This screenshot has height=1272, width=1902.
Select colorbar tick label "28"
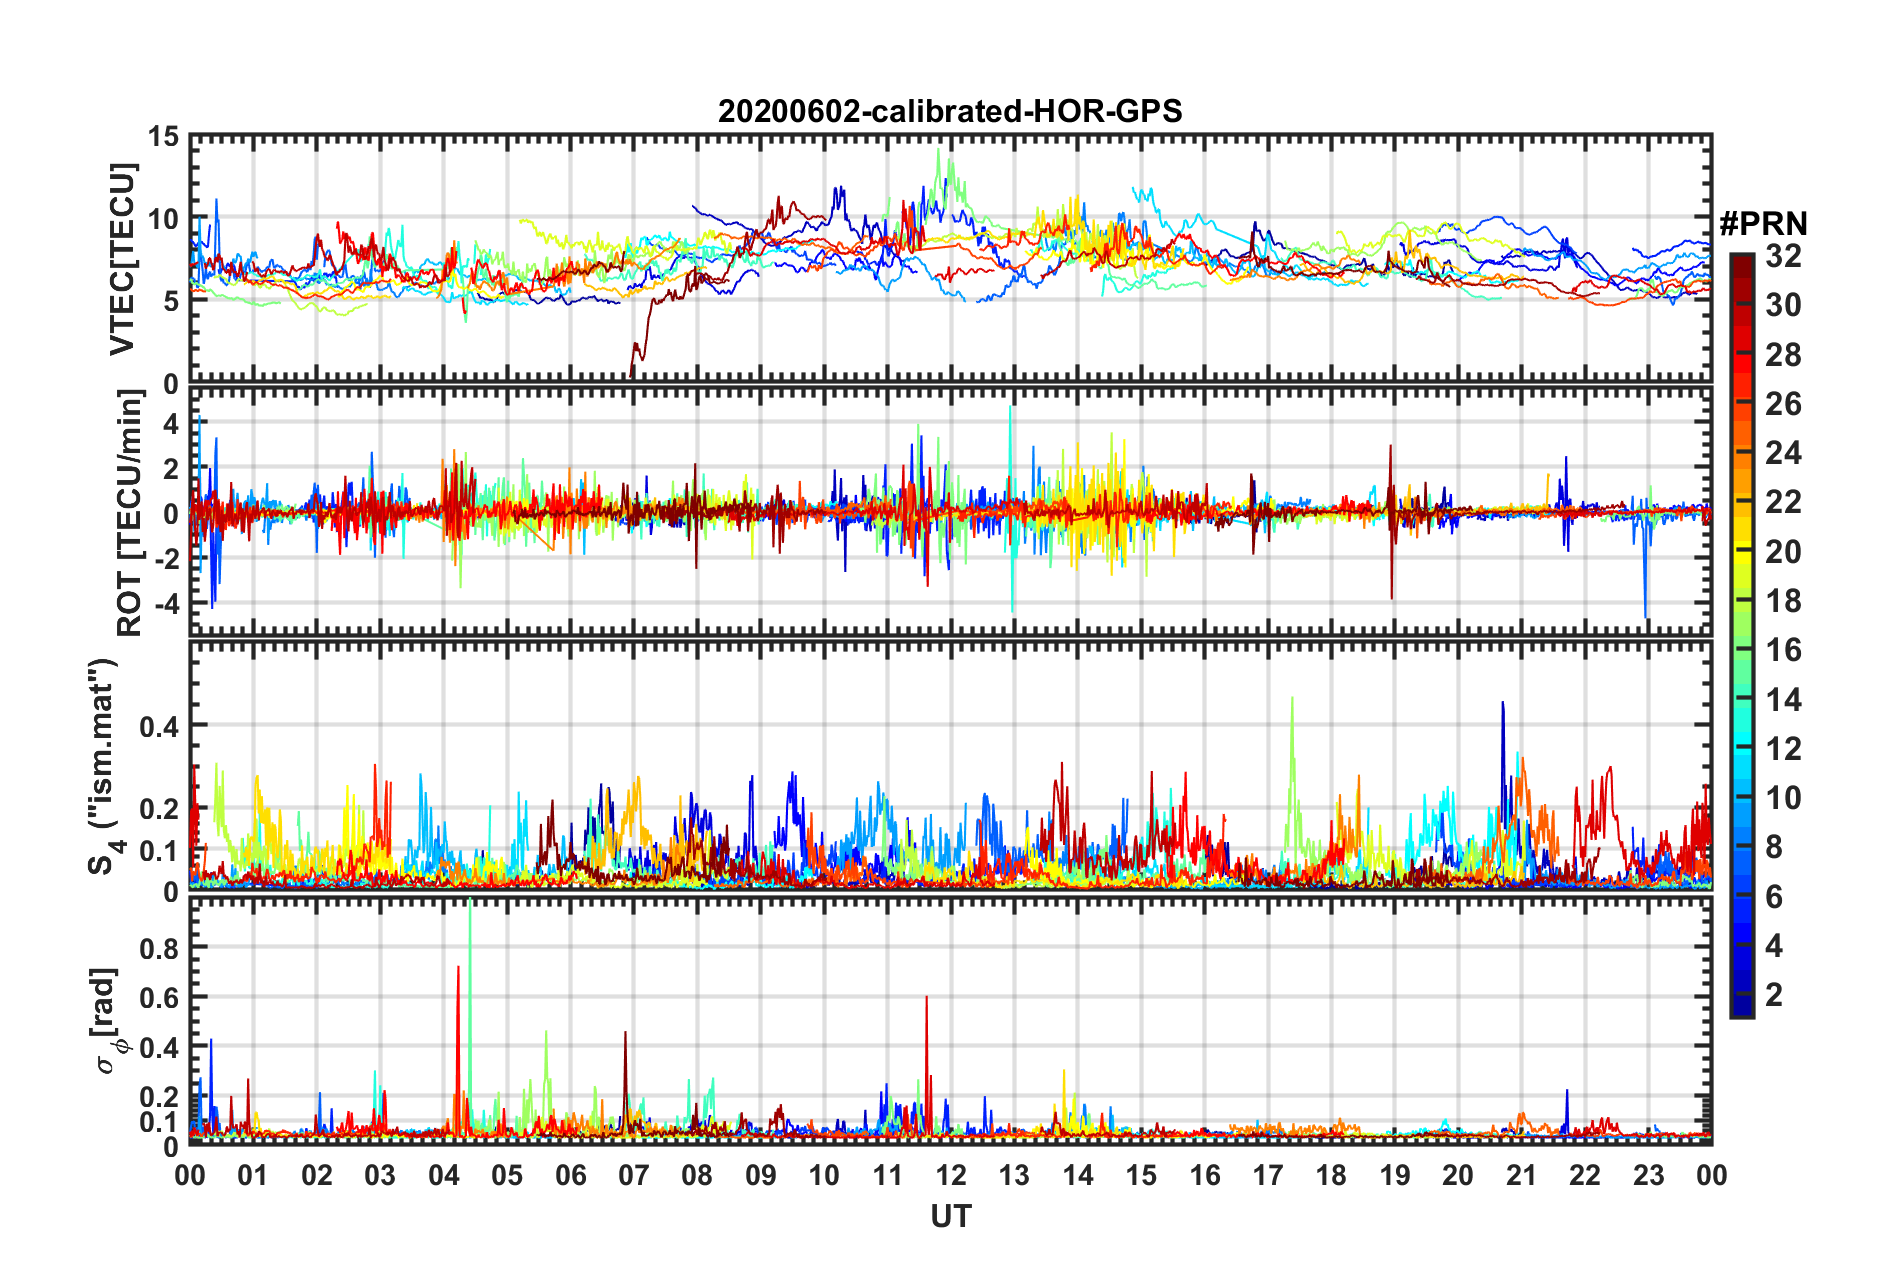[1783, 355]
